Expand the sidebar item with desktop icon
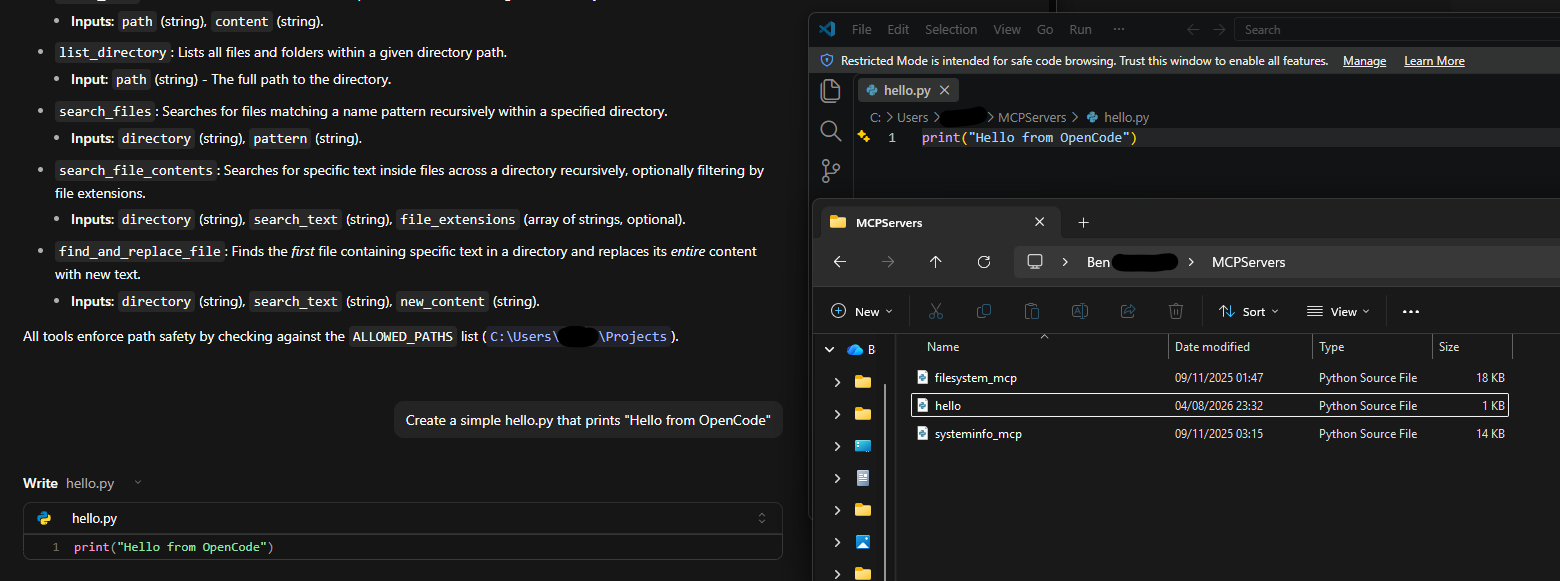1560x581 pixels. tap(837, 446)
